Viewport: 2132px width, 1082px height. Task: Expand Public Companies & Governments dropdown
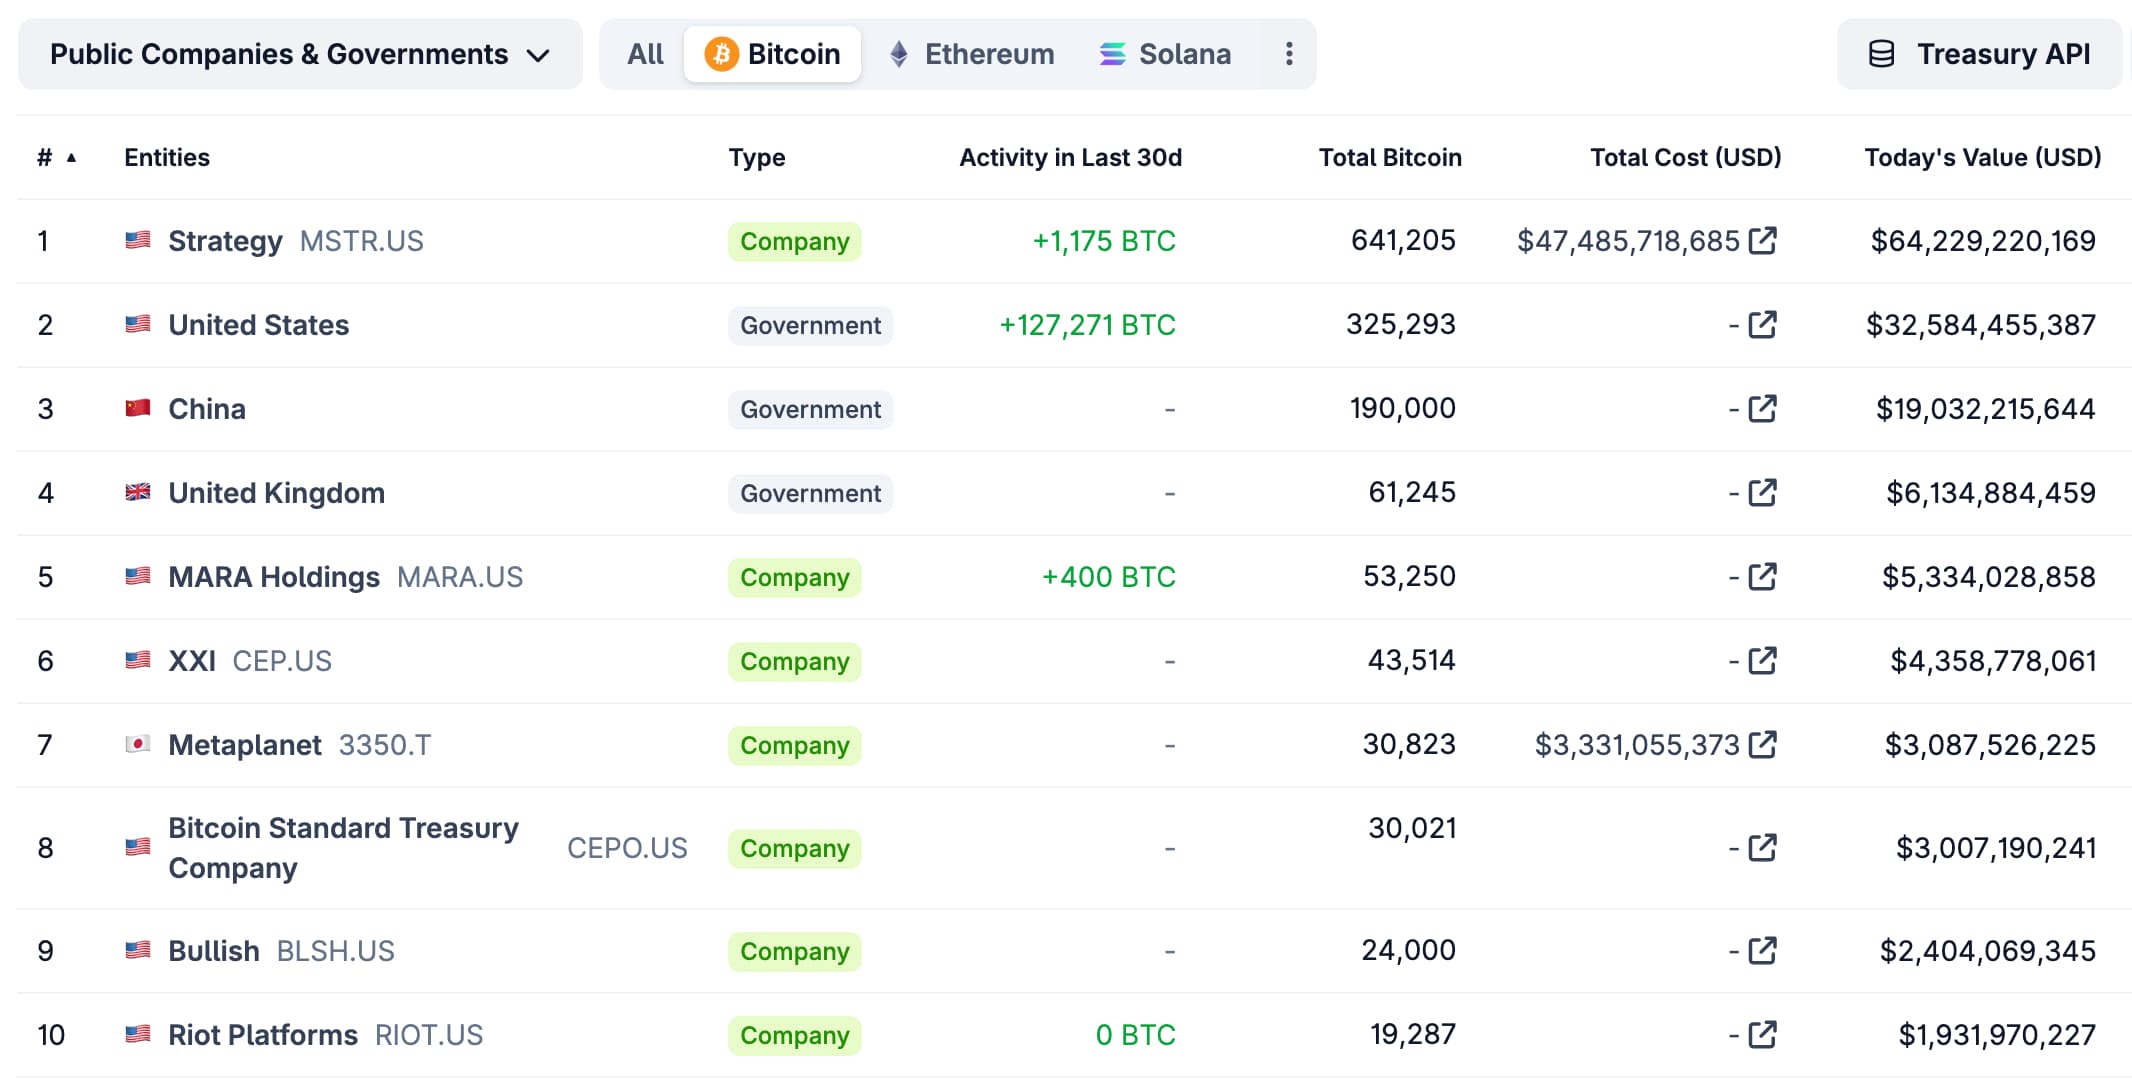point(300,54)
